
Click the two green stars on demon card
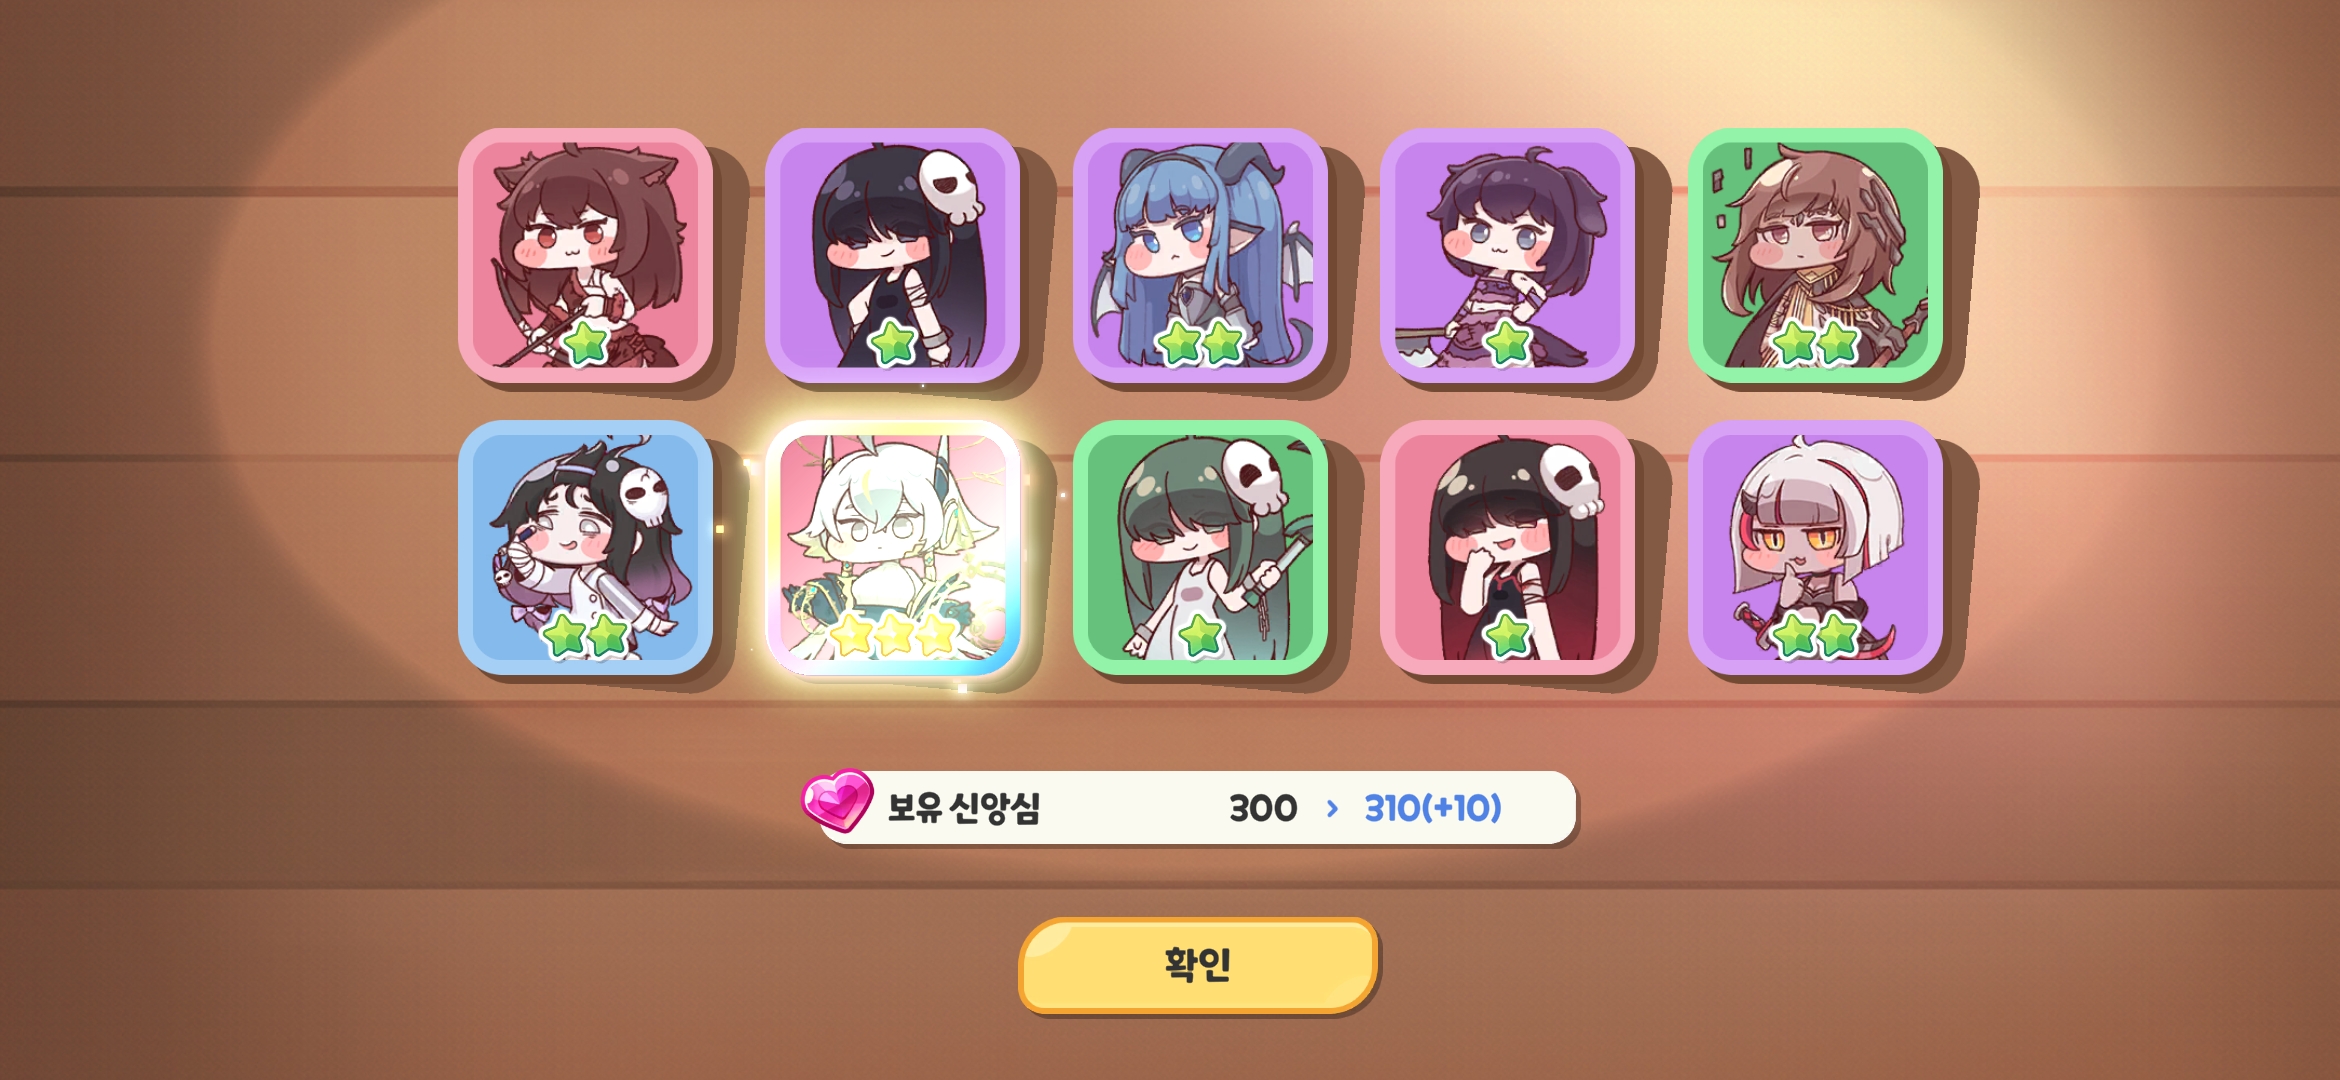pos(1200,343)
